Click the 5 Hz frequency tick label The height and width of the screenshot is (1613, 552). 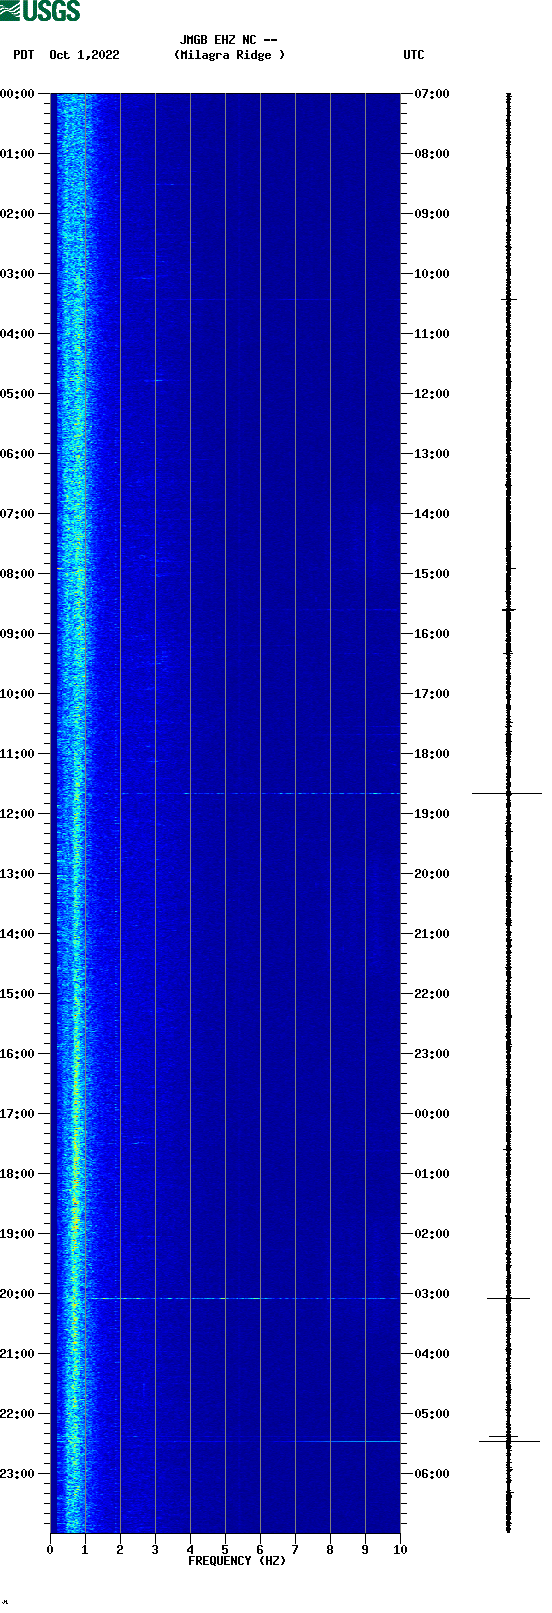225,1550
